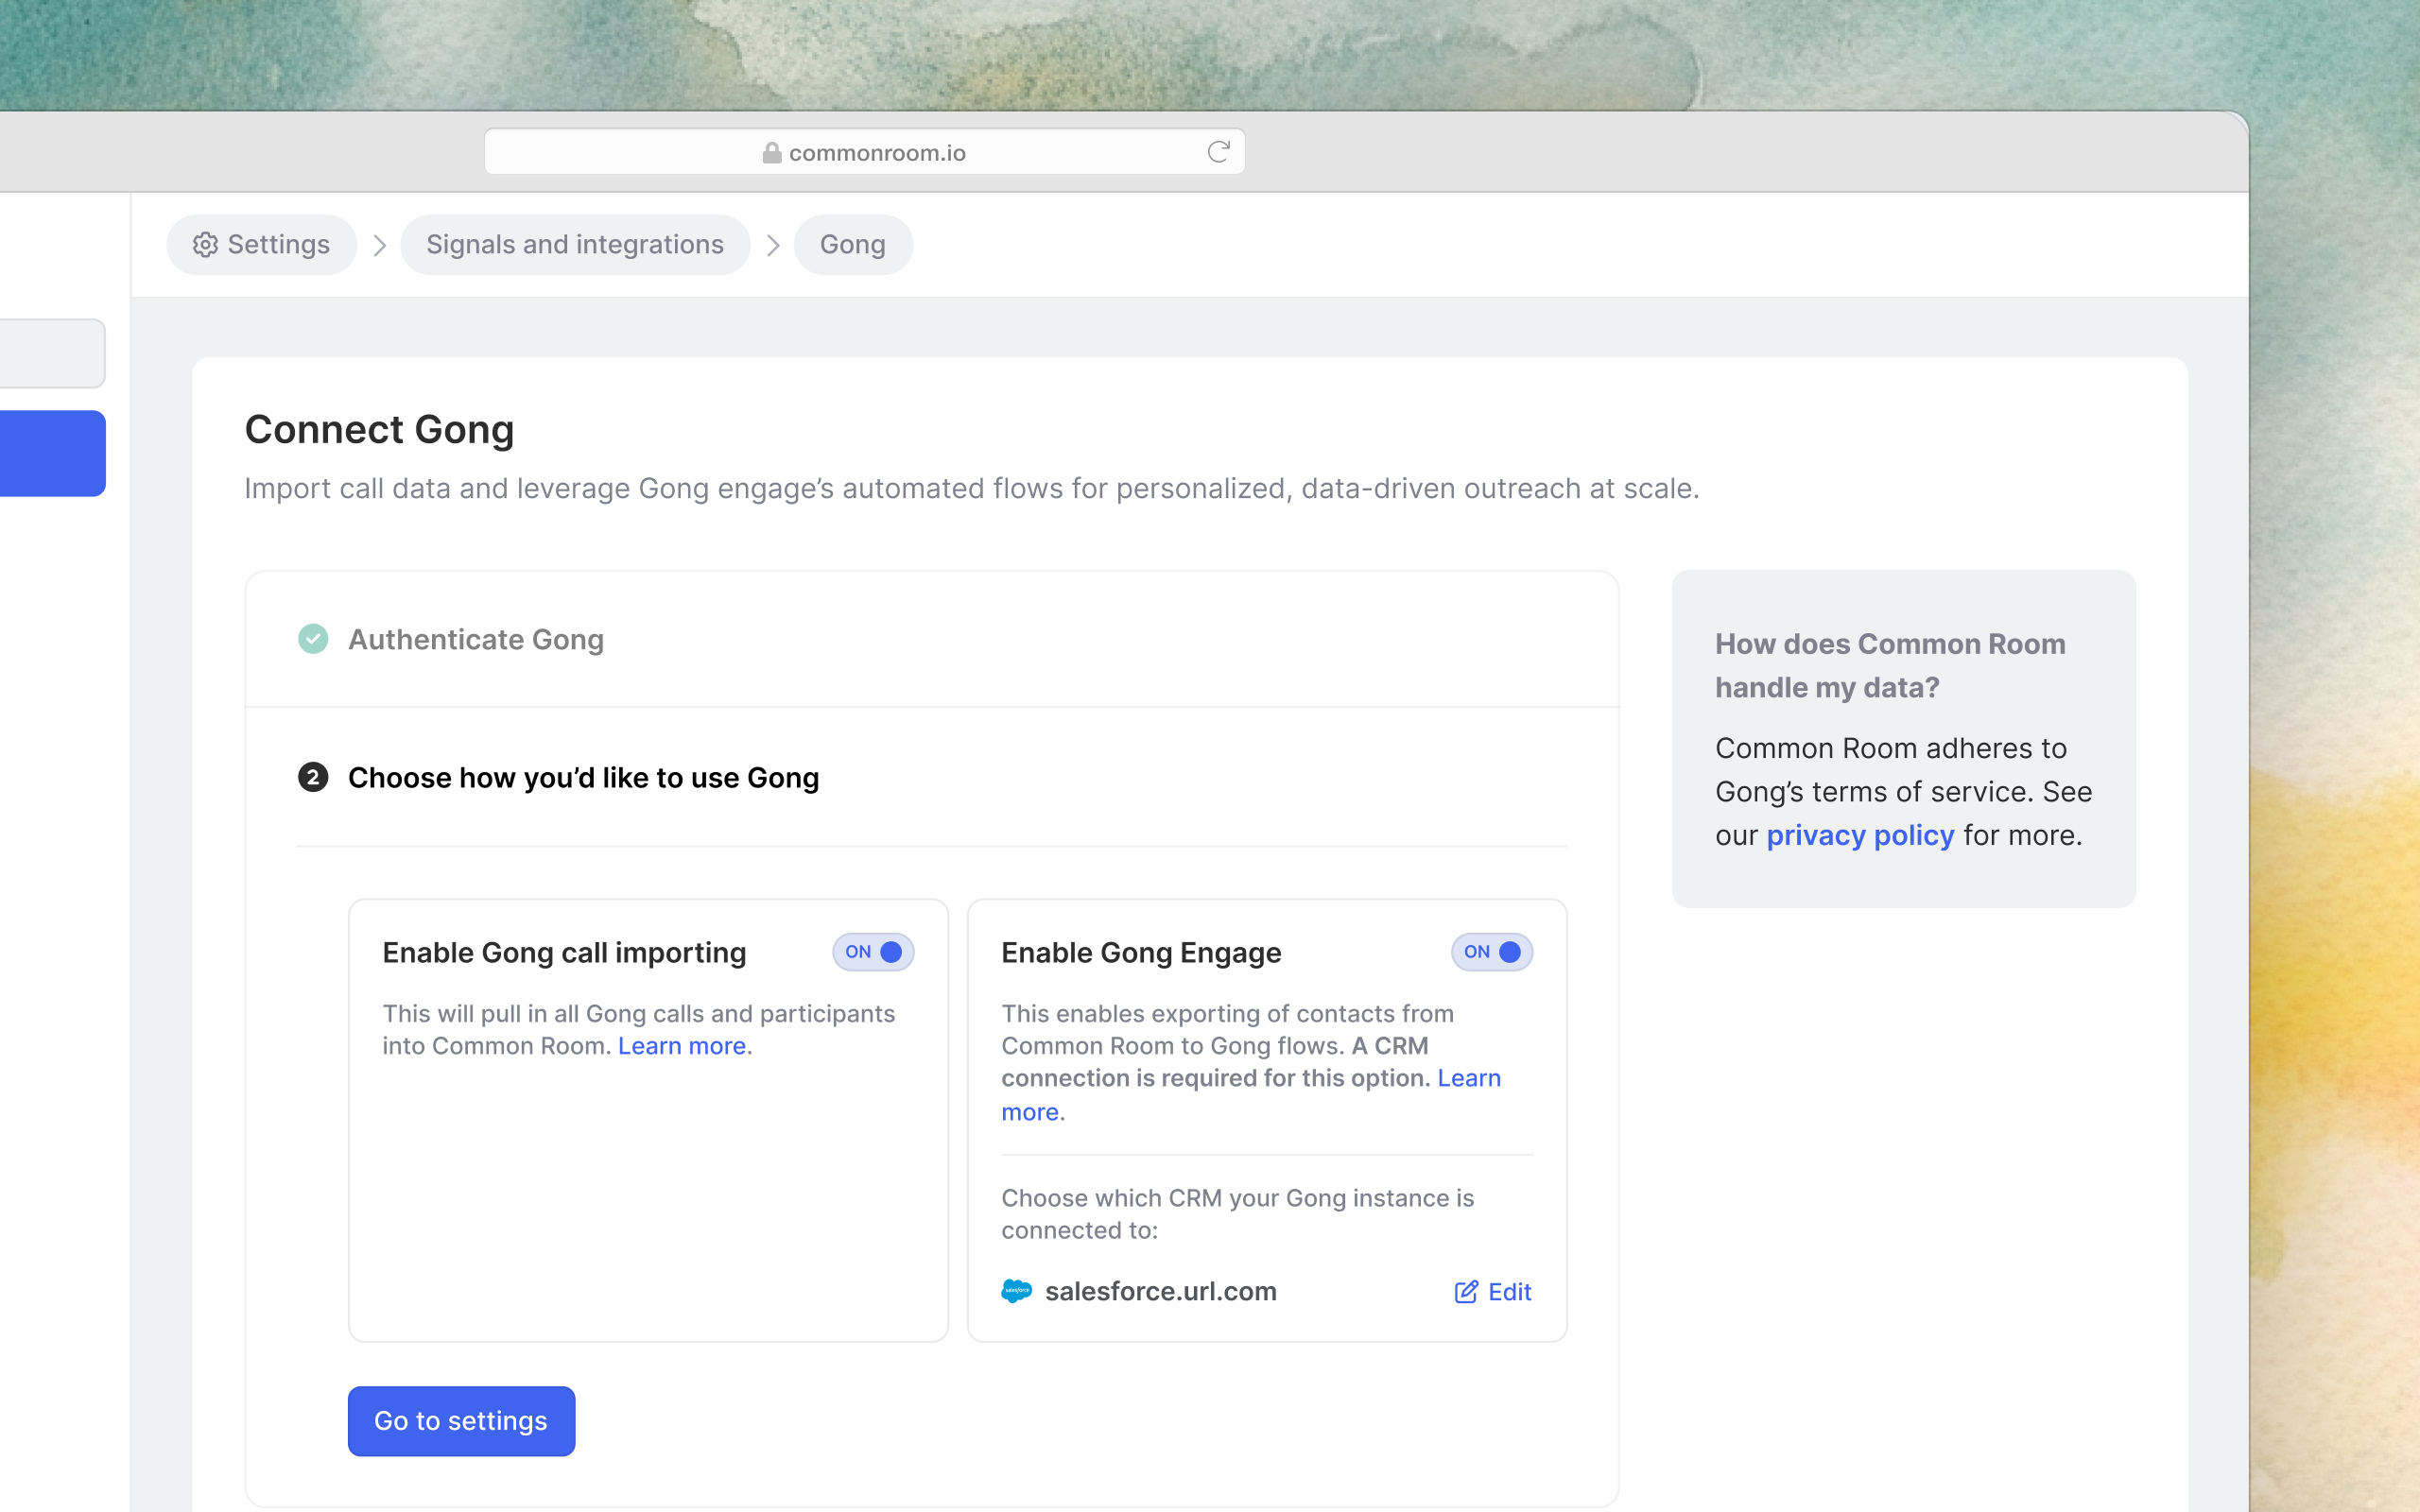Image resolution: width=2420 pixels, height=1512 pixels.
Task: Expand the Authenticate Gong step
Action: point(476,640)
